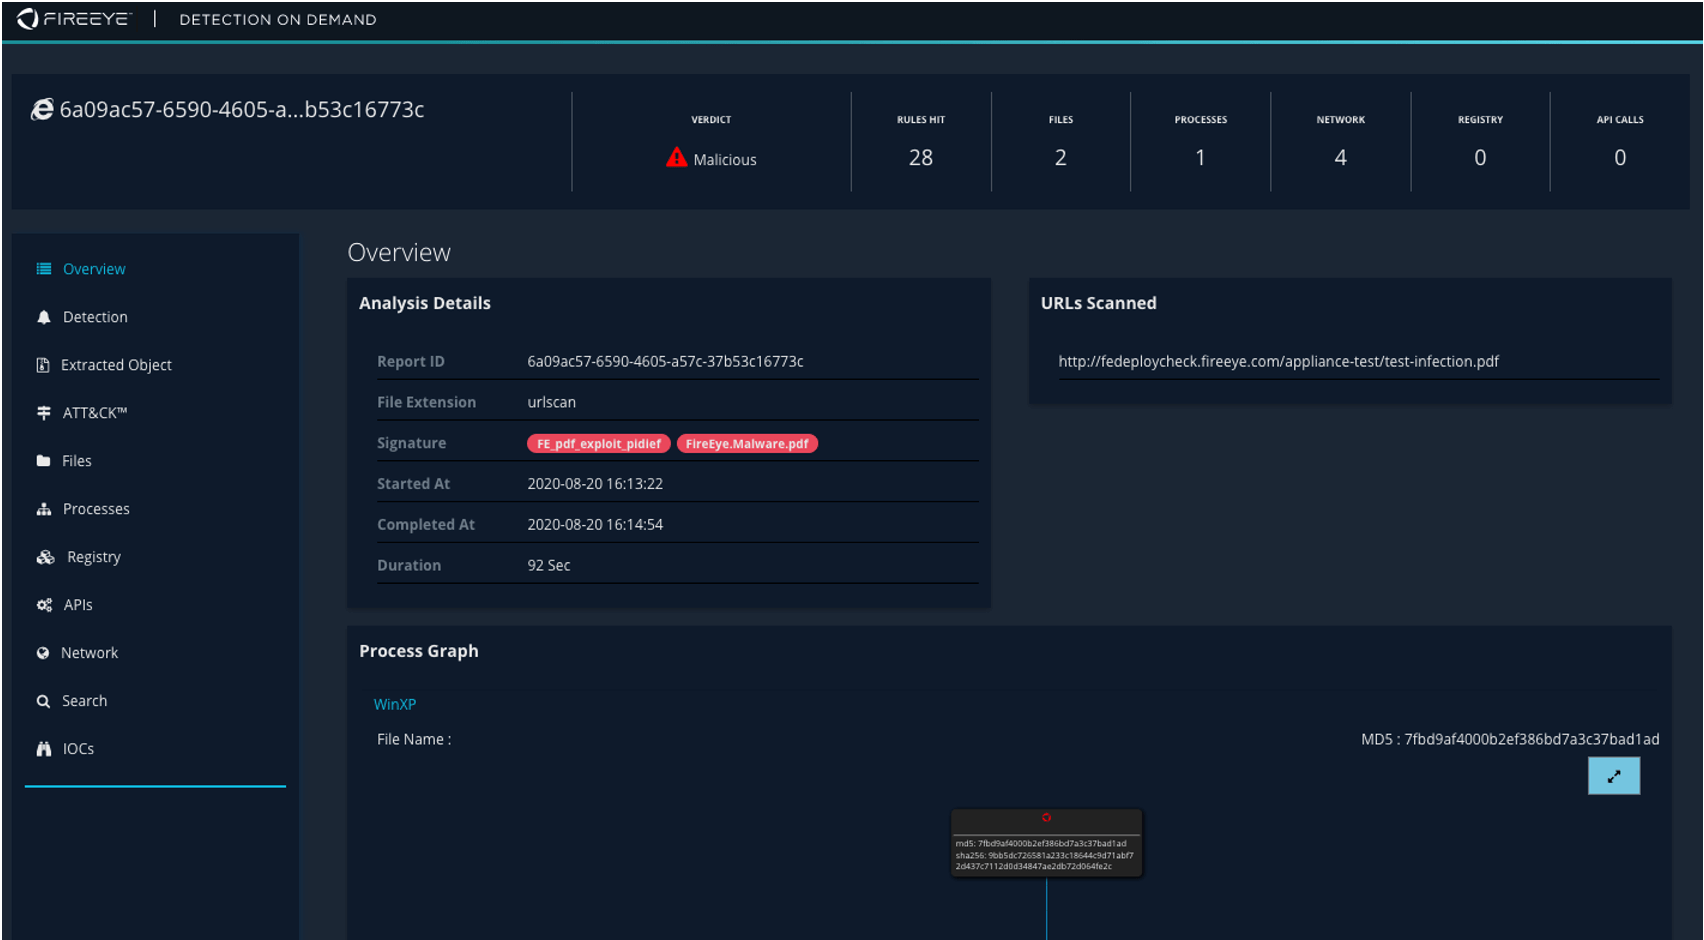Click the red Malicious warning triangle icon
Screen dimensions: 1704x940
click(x=677, y=158)
